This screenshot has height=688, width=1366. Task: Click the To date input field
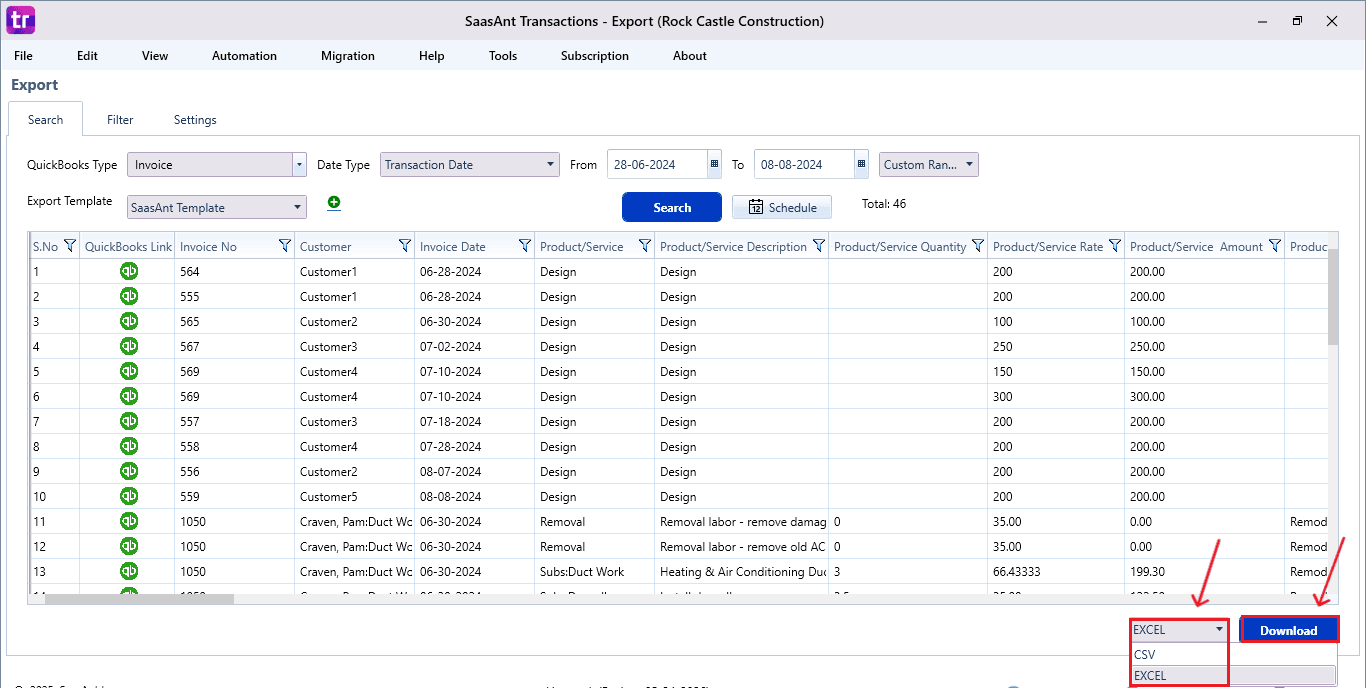(x=804, y=165)
